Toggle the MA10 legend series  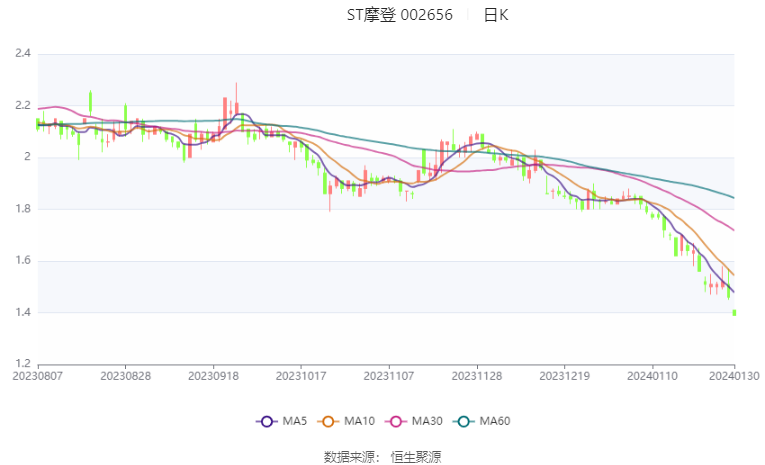346,421
